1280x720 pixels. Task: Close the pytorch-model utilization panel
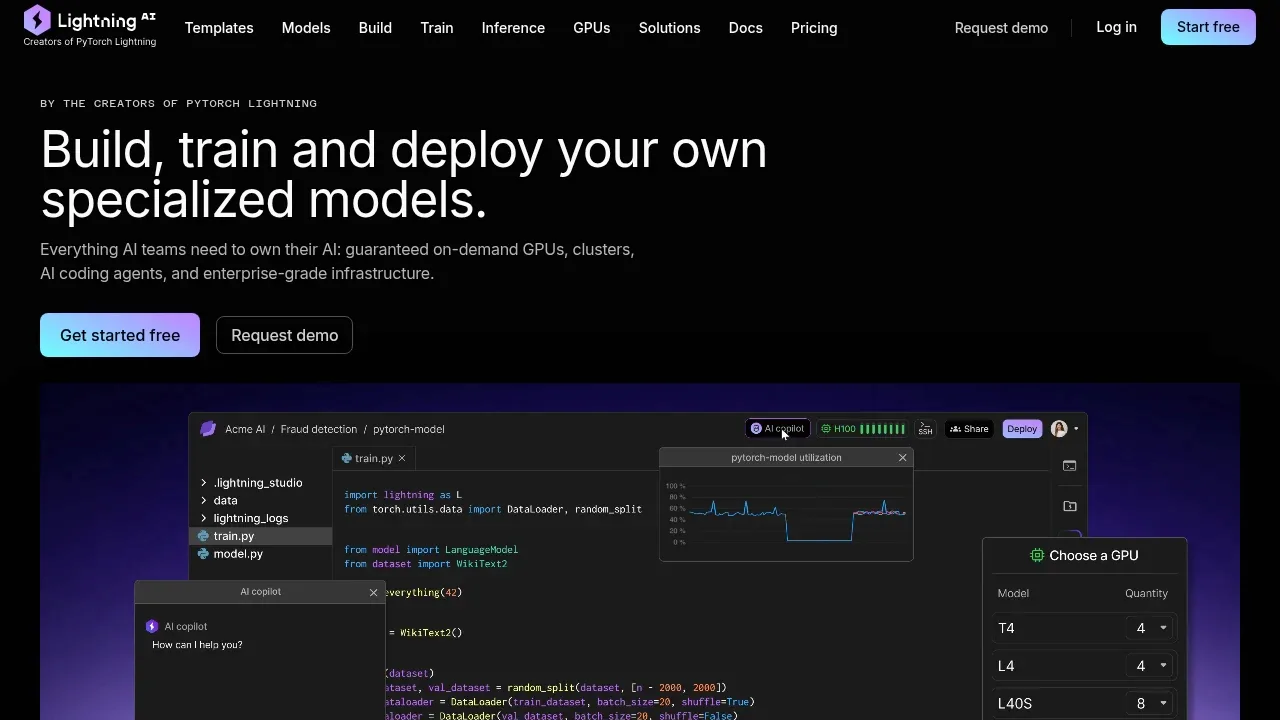click(x=902, y=457)
